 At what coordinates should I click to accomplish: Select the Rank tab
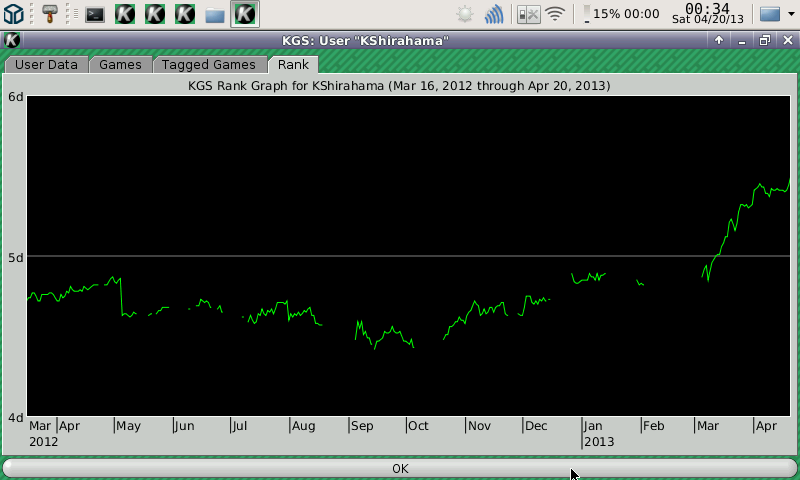pos(293,65)
